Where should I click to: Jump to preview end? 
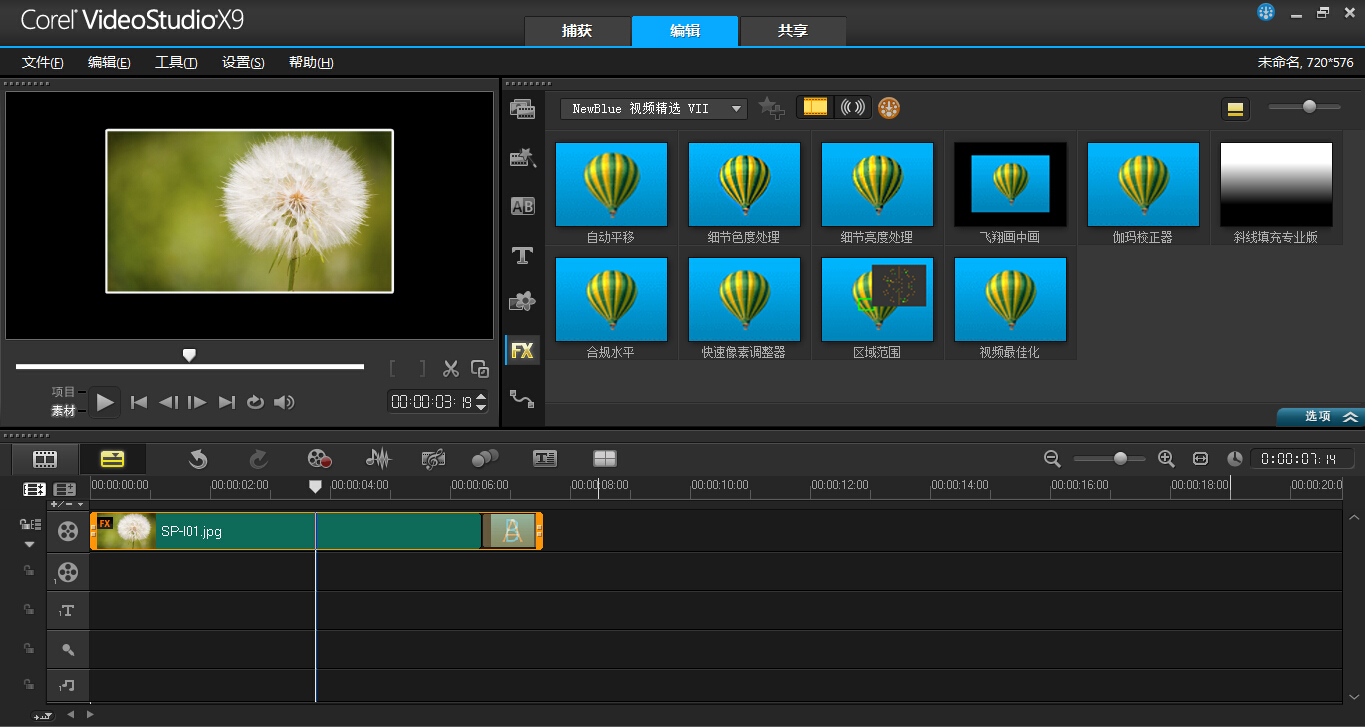pos(227,402)
